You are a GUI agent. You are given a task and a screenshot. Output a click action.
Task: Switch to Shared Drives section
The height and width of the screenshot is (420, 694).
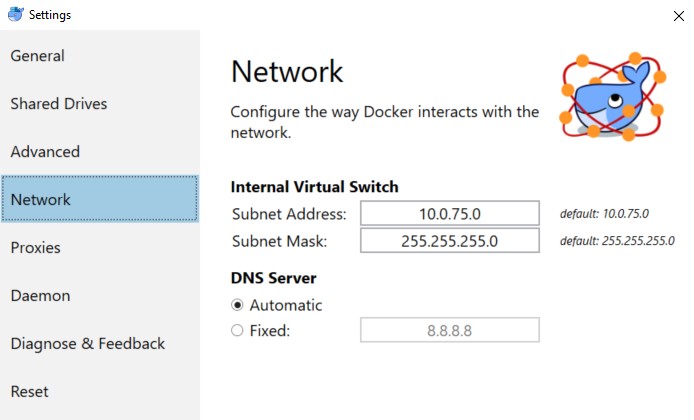click(x=59, y=104)
